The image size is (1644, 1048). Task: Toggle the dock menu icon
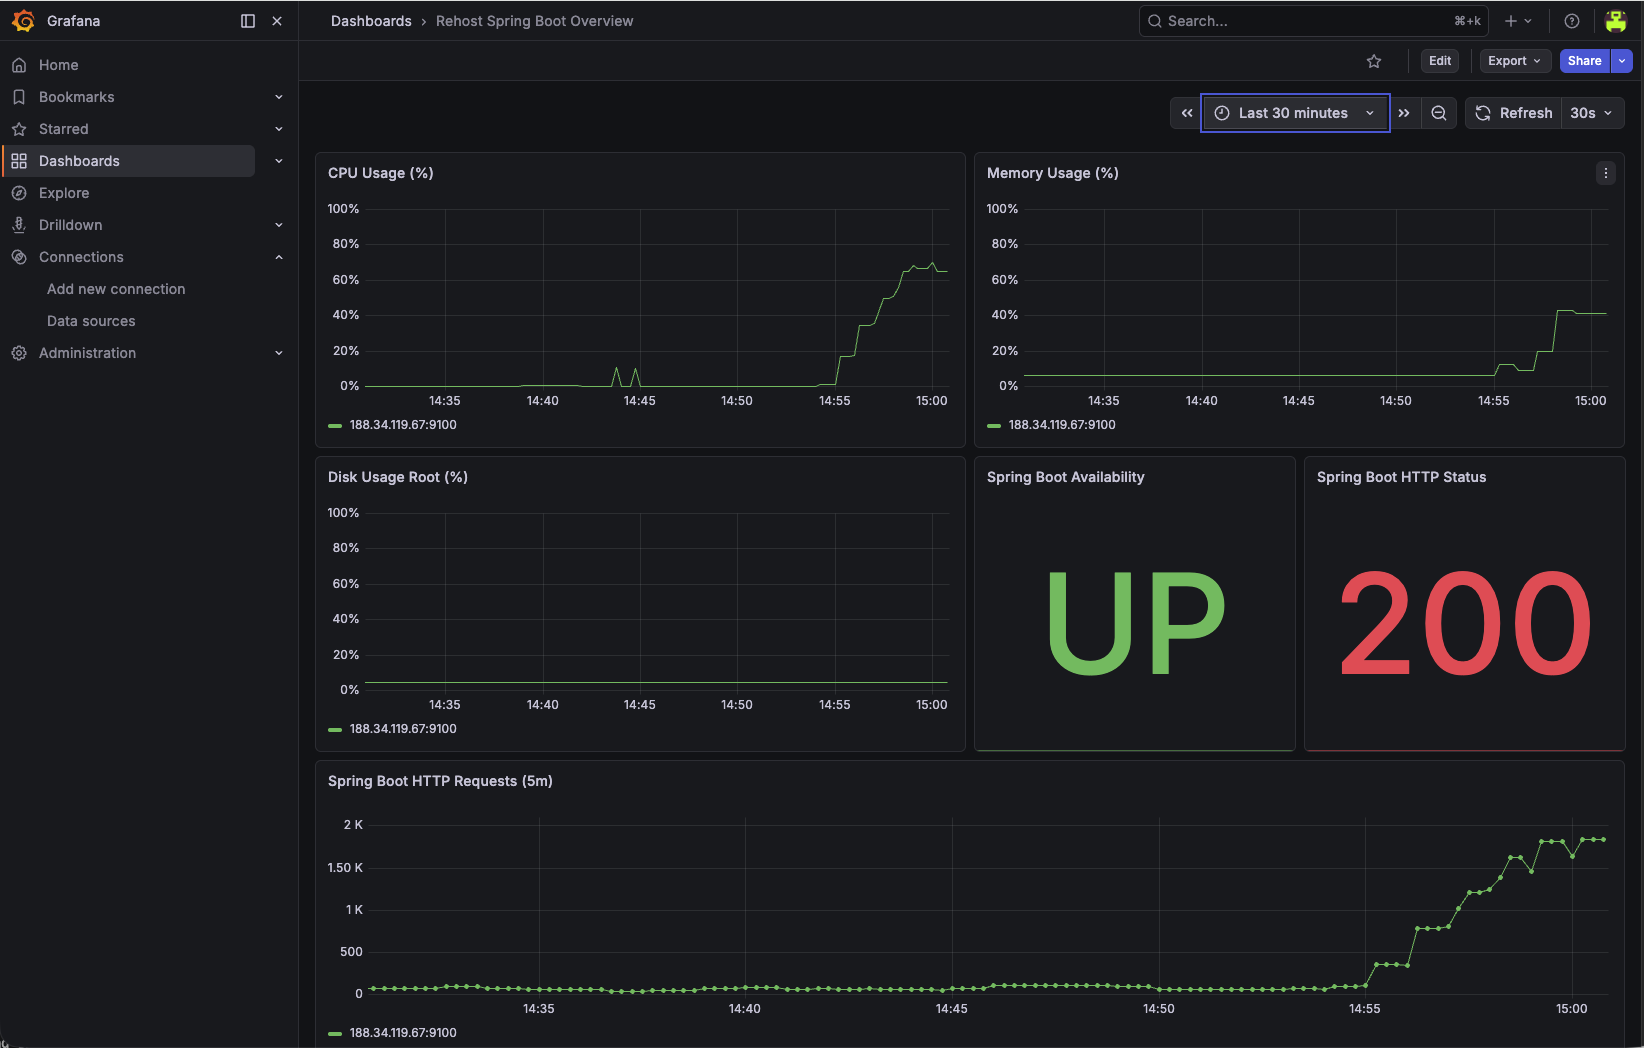click(x=248, y=21)
